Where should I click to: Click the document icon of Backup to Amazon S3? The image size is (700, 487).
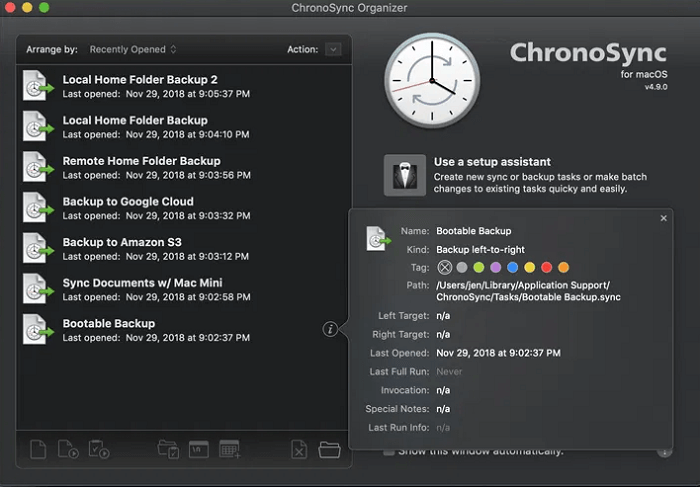(x=38, y=248)
